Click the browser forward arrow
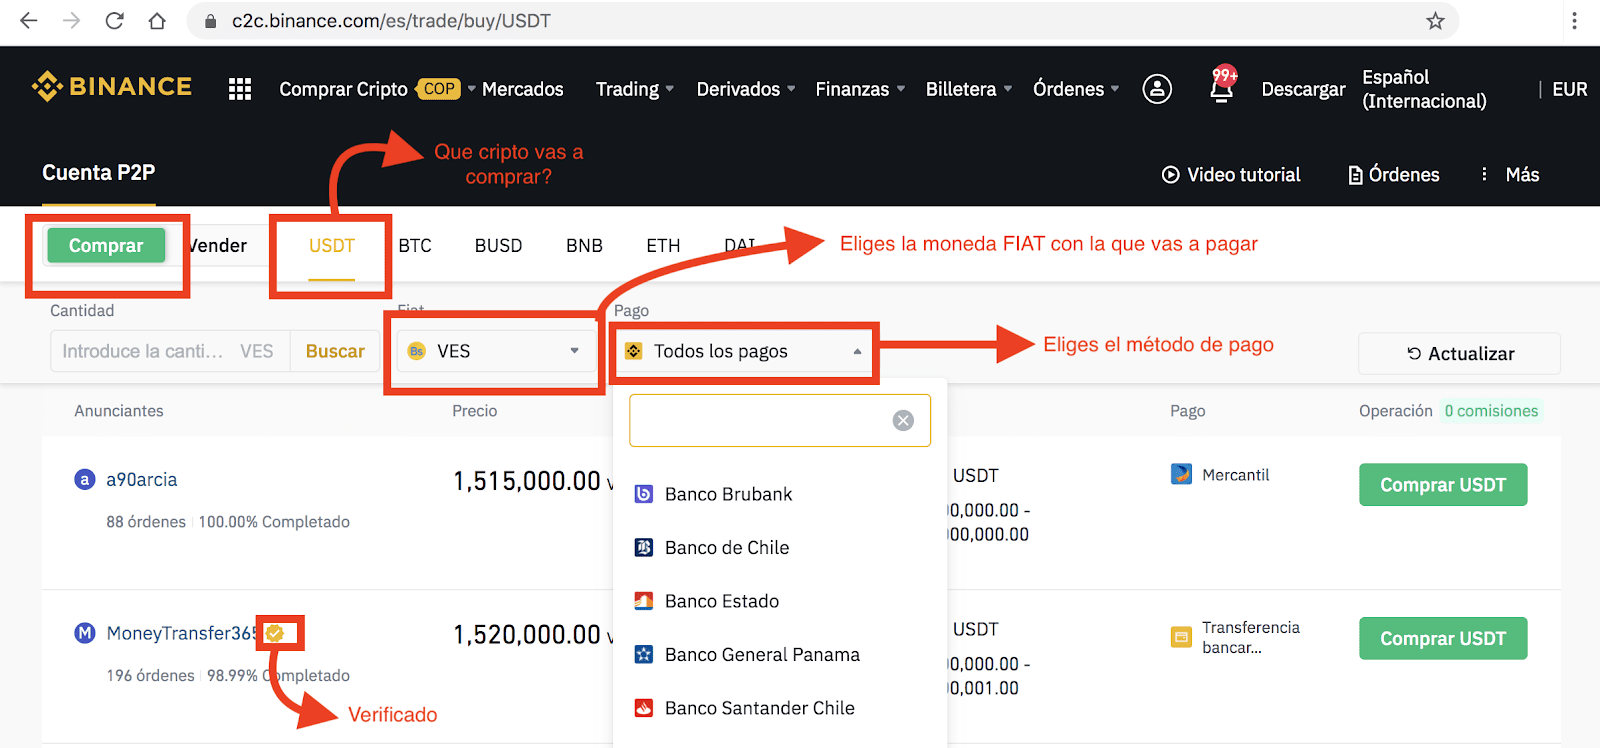Image resolution: width=1600 pixels, height=748 pixels. (71, 21)
